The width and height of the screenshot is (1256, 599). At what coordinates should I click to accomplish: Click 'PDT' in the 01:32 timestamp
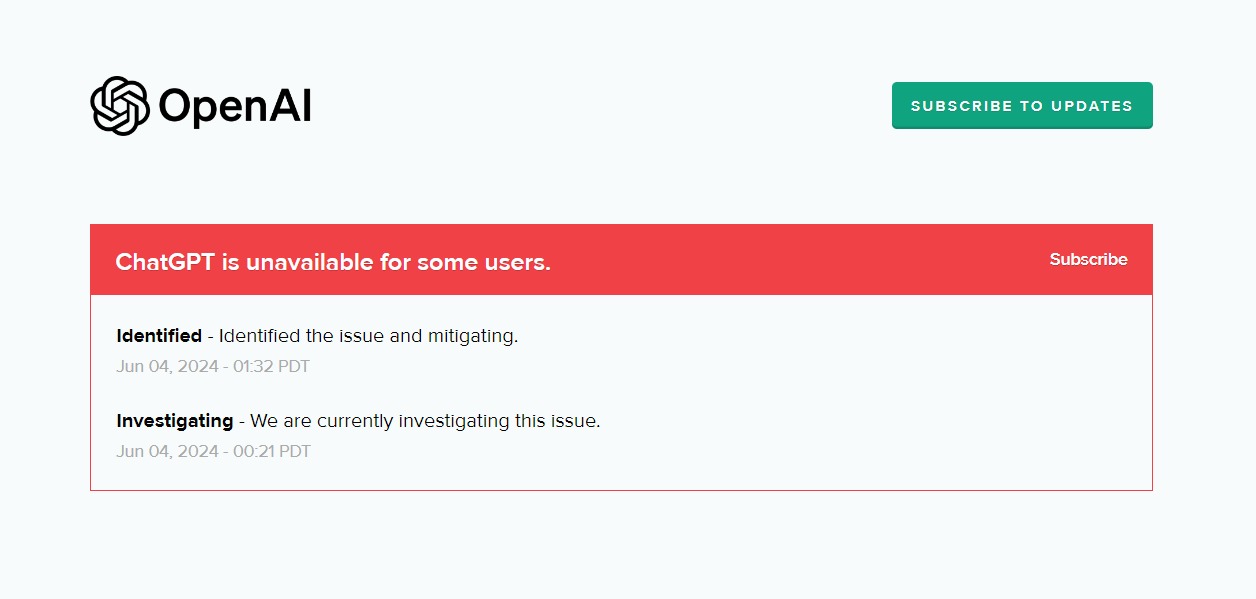294,366
